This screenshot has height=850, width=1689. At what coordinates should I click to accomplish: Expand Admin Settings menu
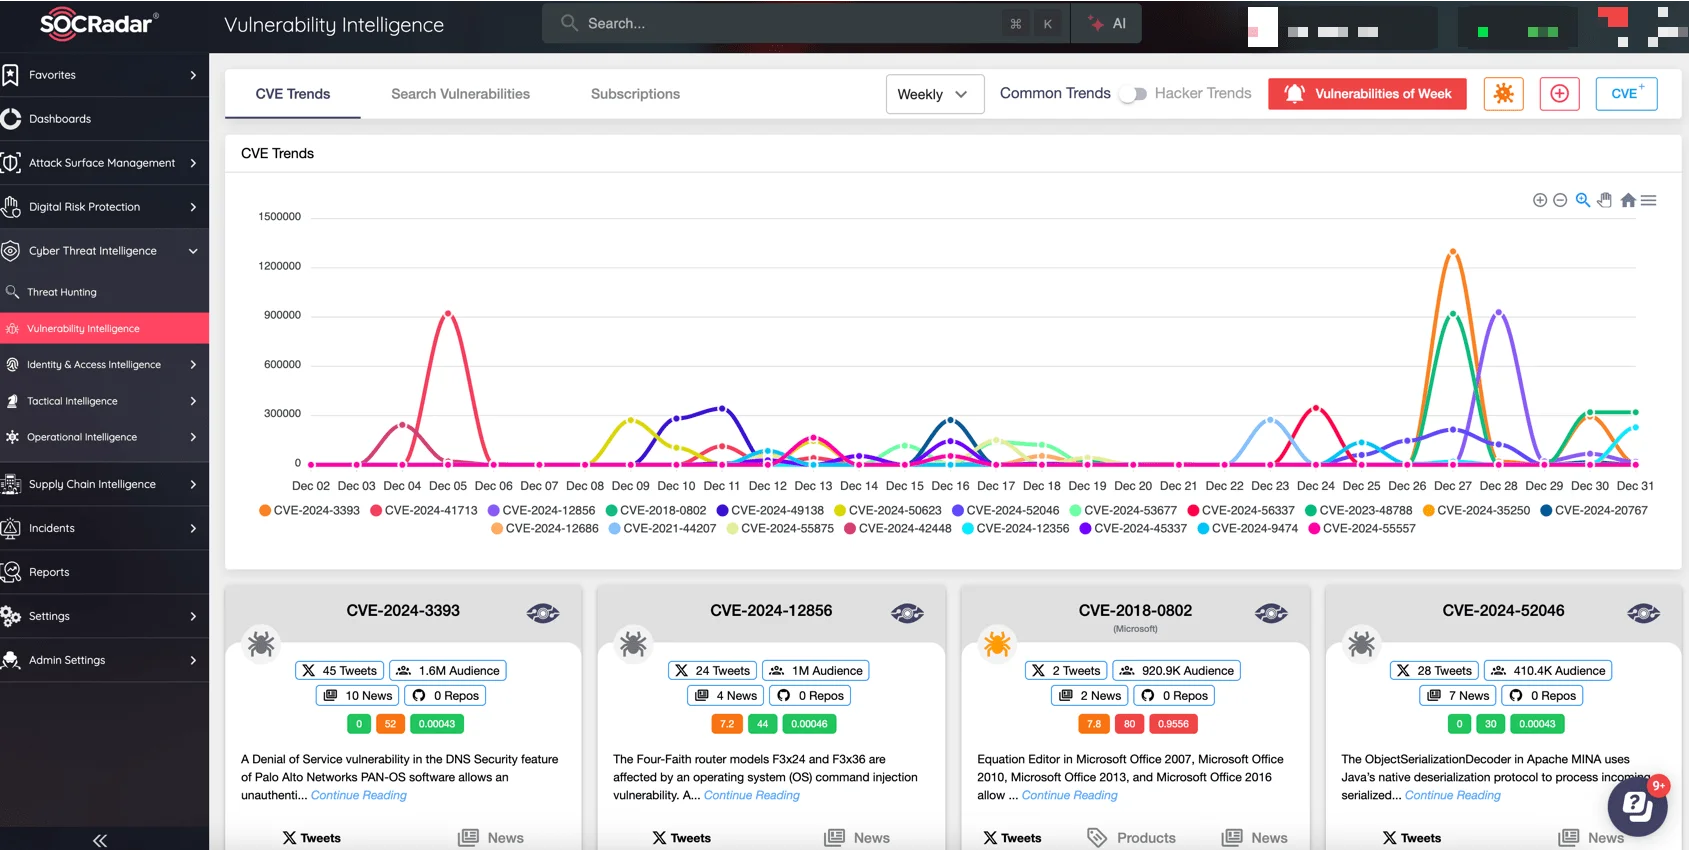tap(104, 660)
